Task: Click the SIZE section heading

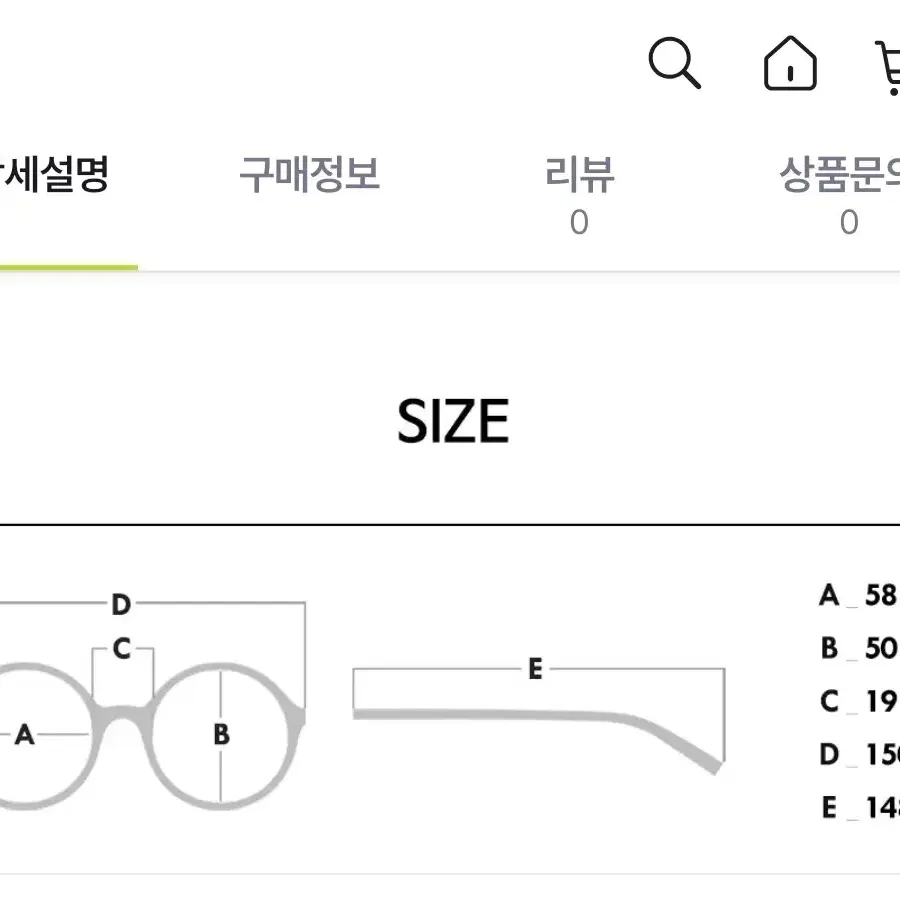Action: [x=453, y=422]
